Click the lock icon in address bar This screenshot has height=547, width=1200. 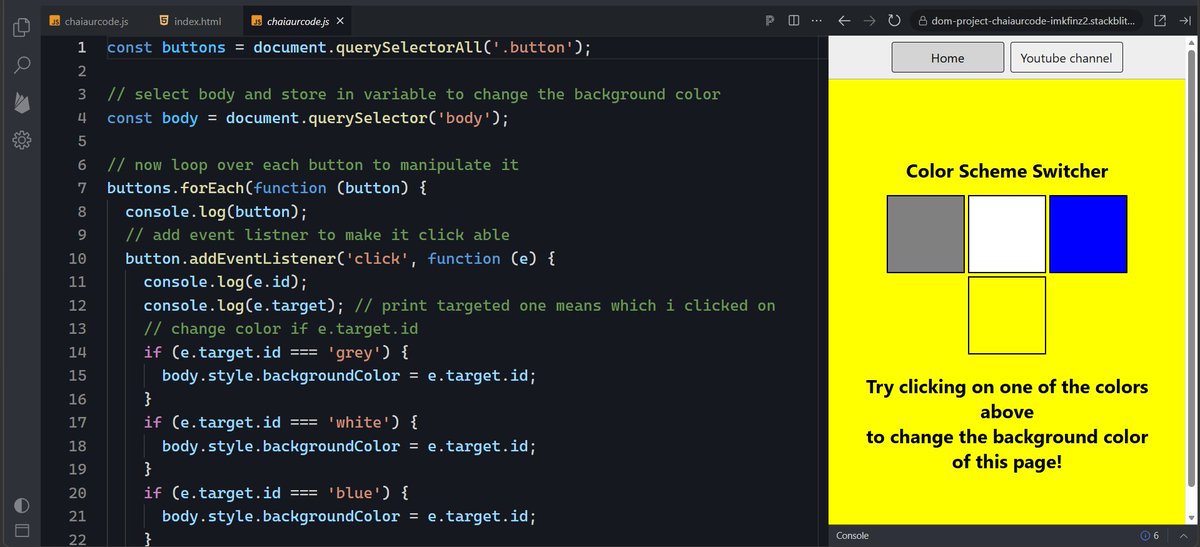point(922,20)
